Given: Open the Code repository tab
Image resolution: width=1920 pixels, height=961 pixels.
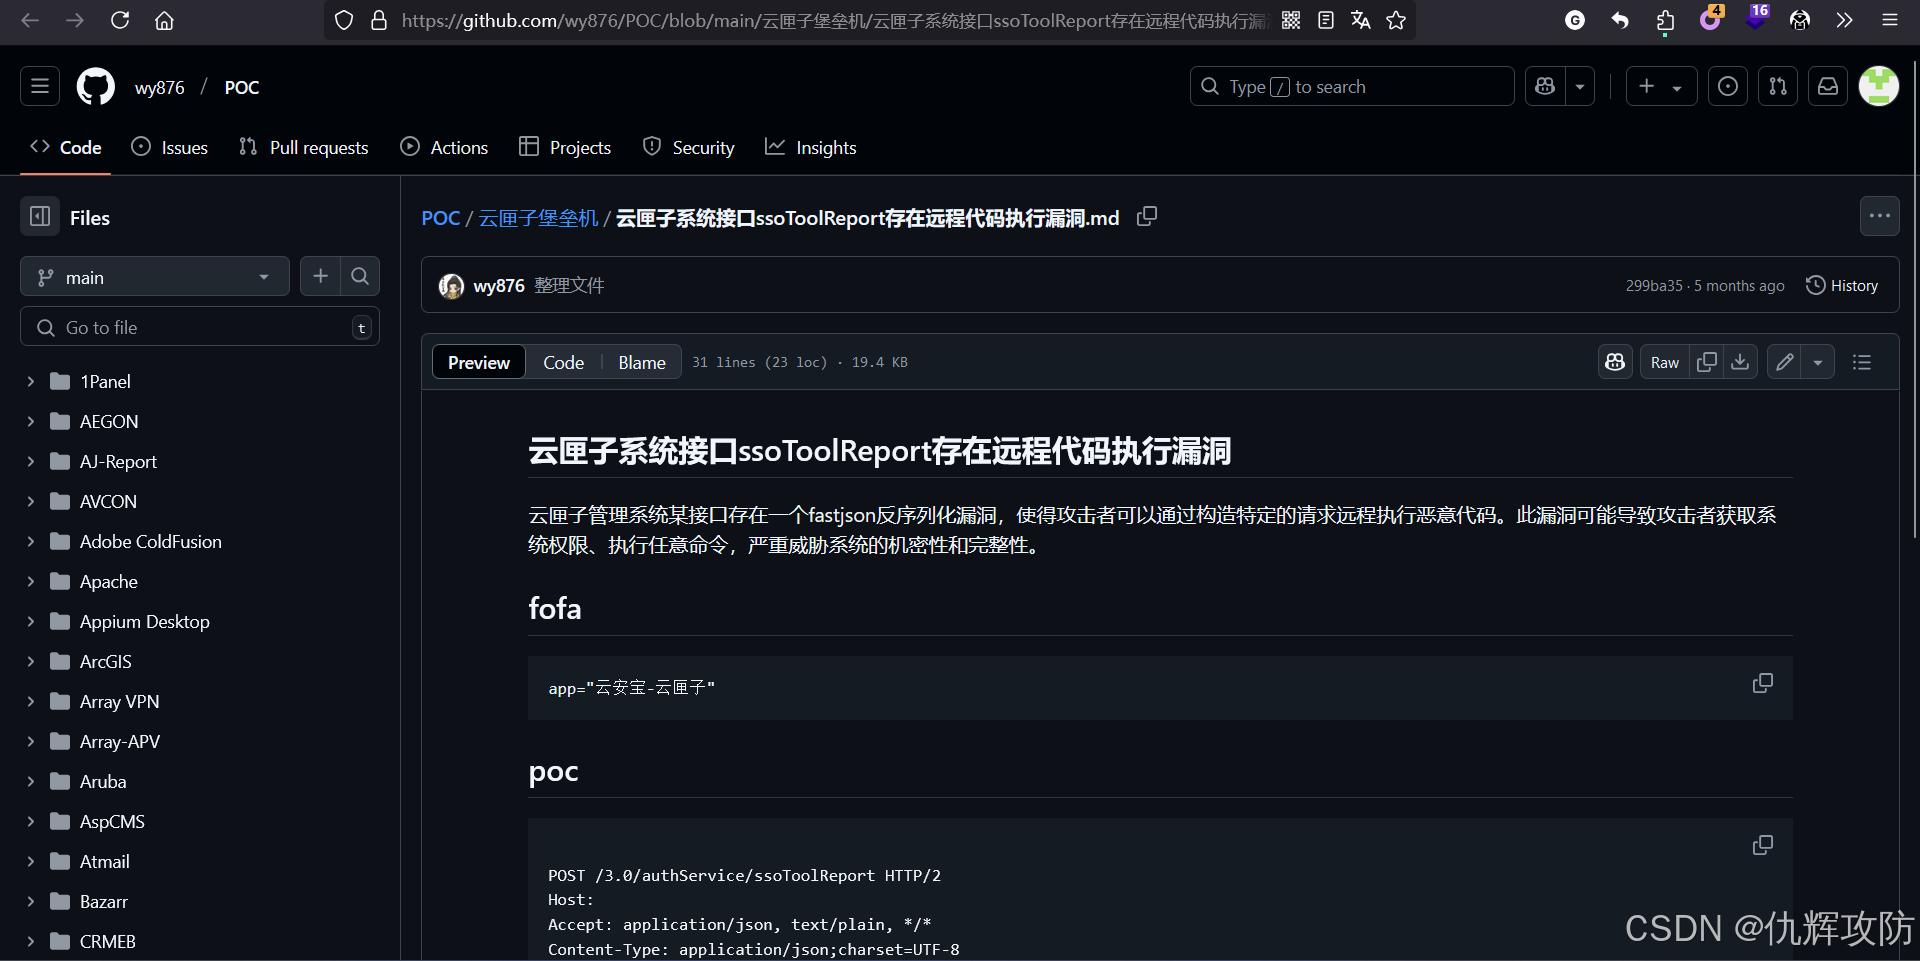Looking at the screenshot, I should [x=66, y=147].
